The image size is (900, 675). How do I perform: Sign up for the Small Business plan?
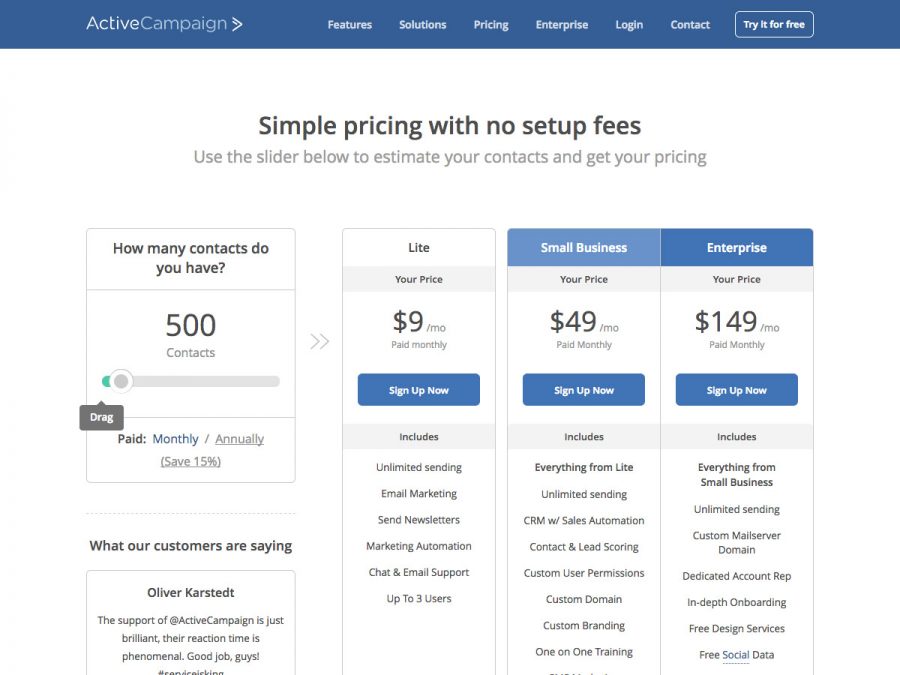583,389
